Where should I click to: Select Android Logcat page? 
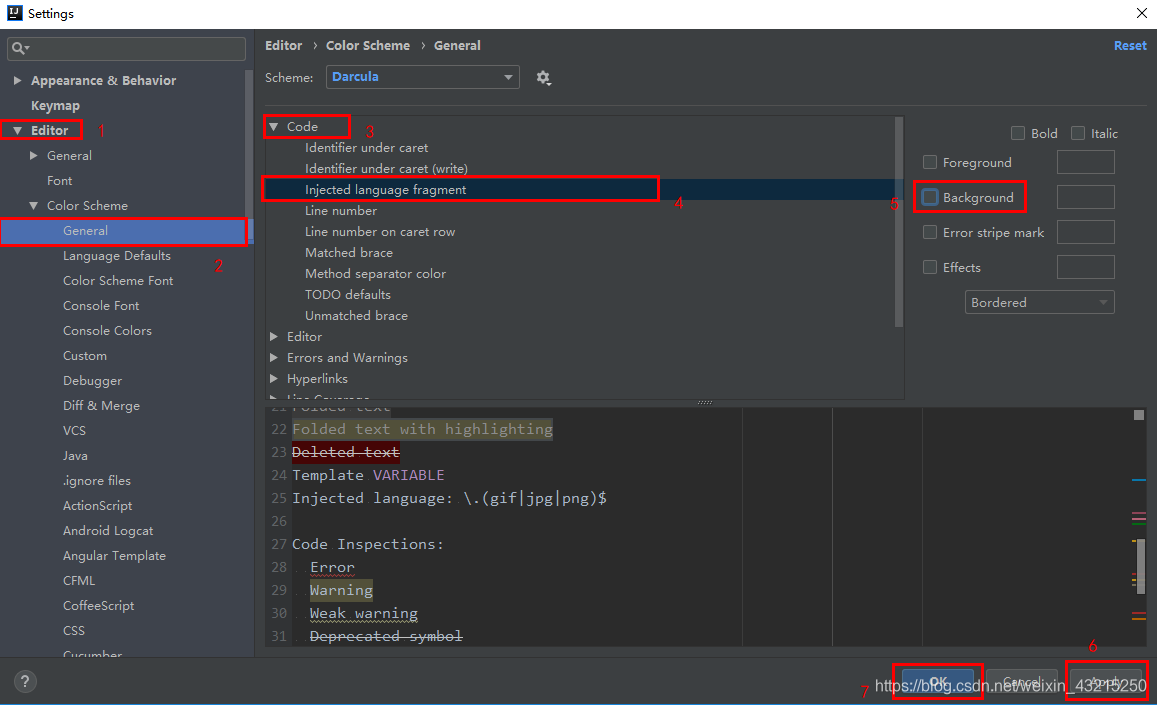[108, 532]
